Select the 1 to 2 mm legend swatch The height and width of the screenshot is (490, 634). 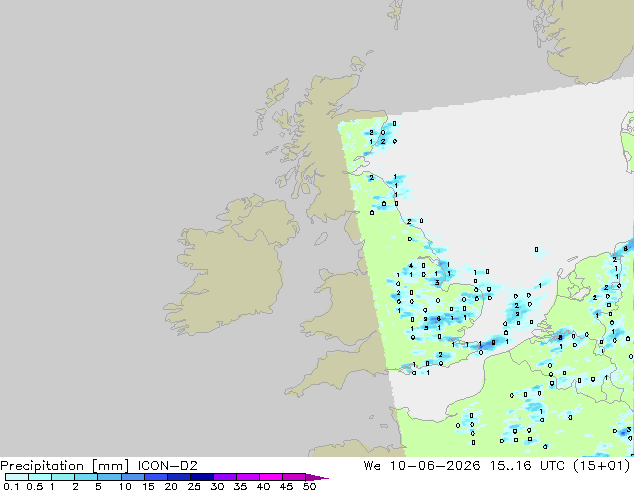click(63, 477)
